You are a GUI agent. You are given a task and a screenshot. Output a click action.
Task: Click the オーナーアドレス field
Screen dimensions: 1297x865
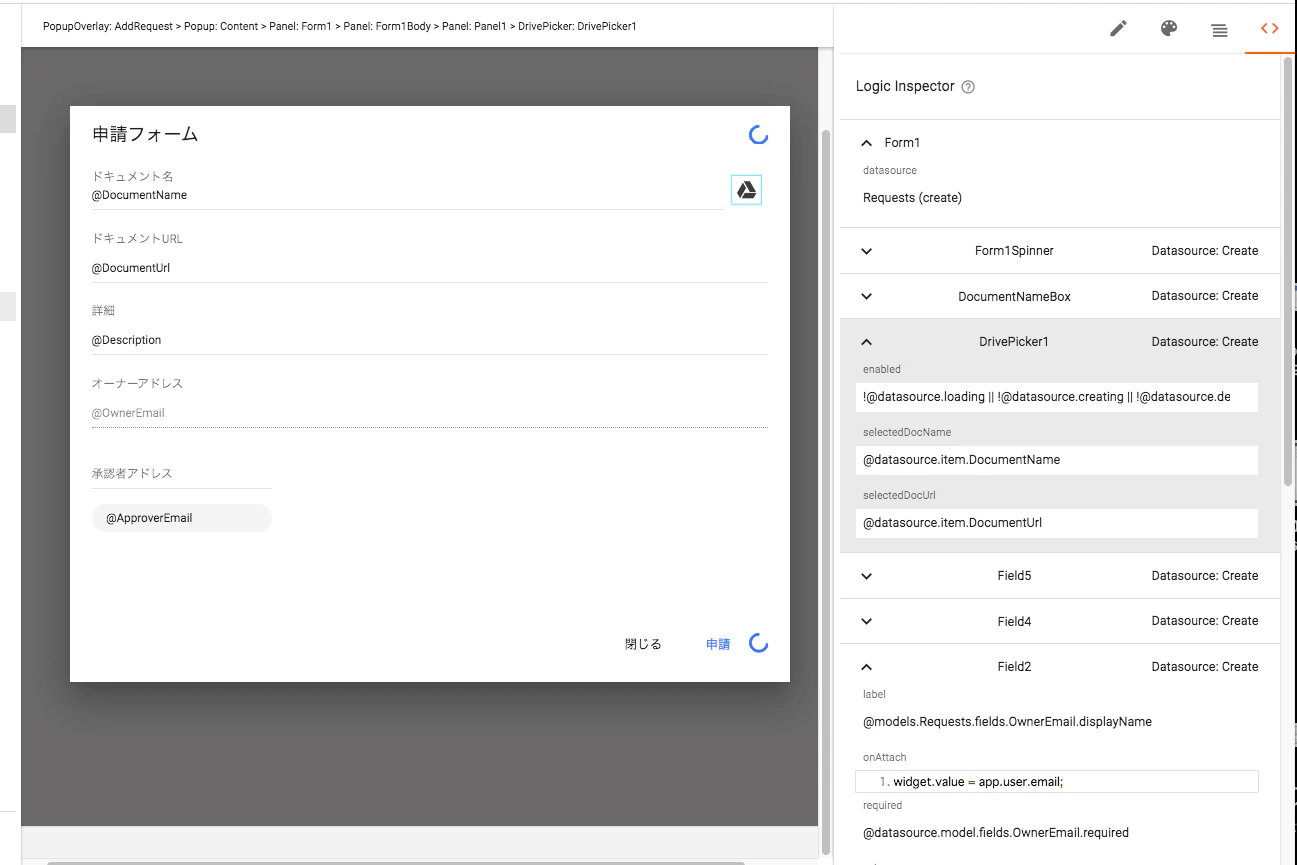click(x=430, y=413)
